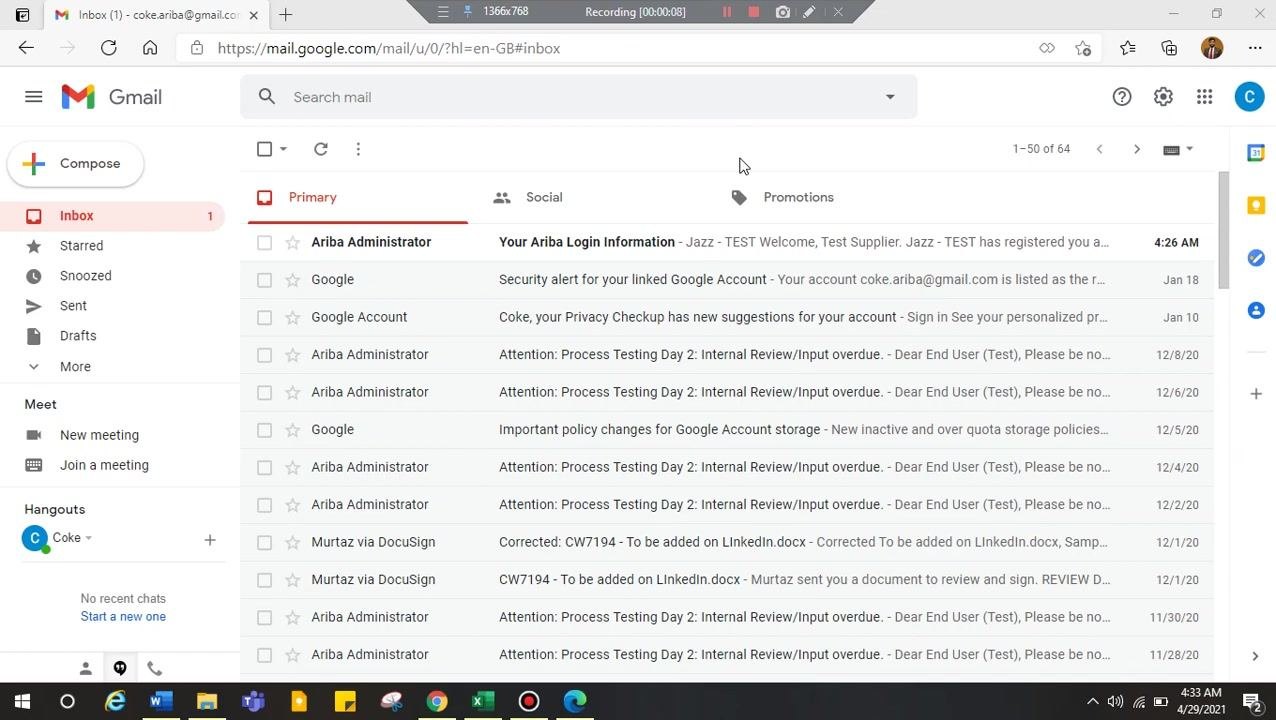
Task: Start a new Hangouts chat plus icon
Action: (210, 540)
